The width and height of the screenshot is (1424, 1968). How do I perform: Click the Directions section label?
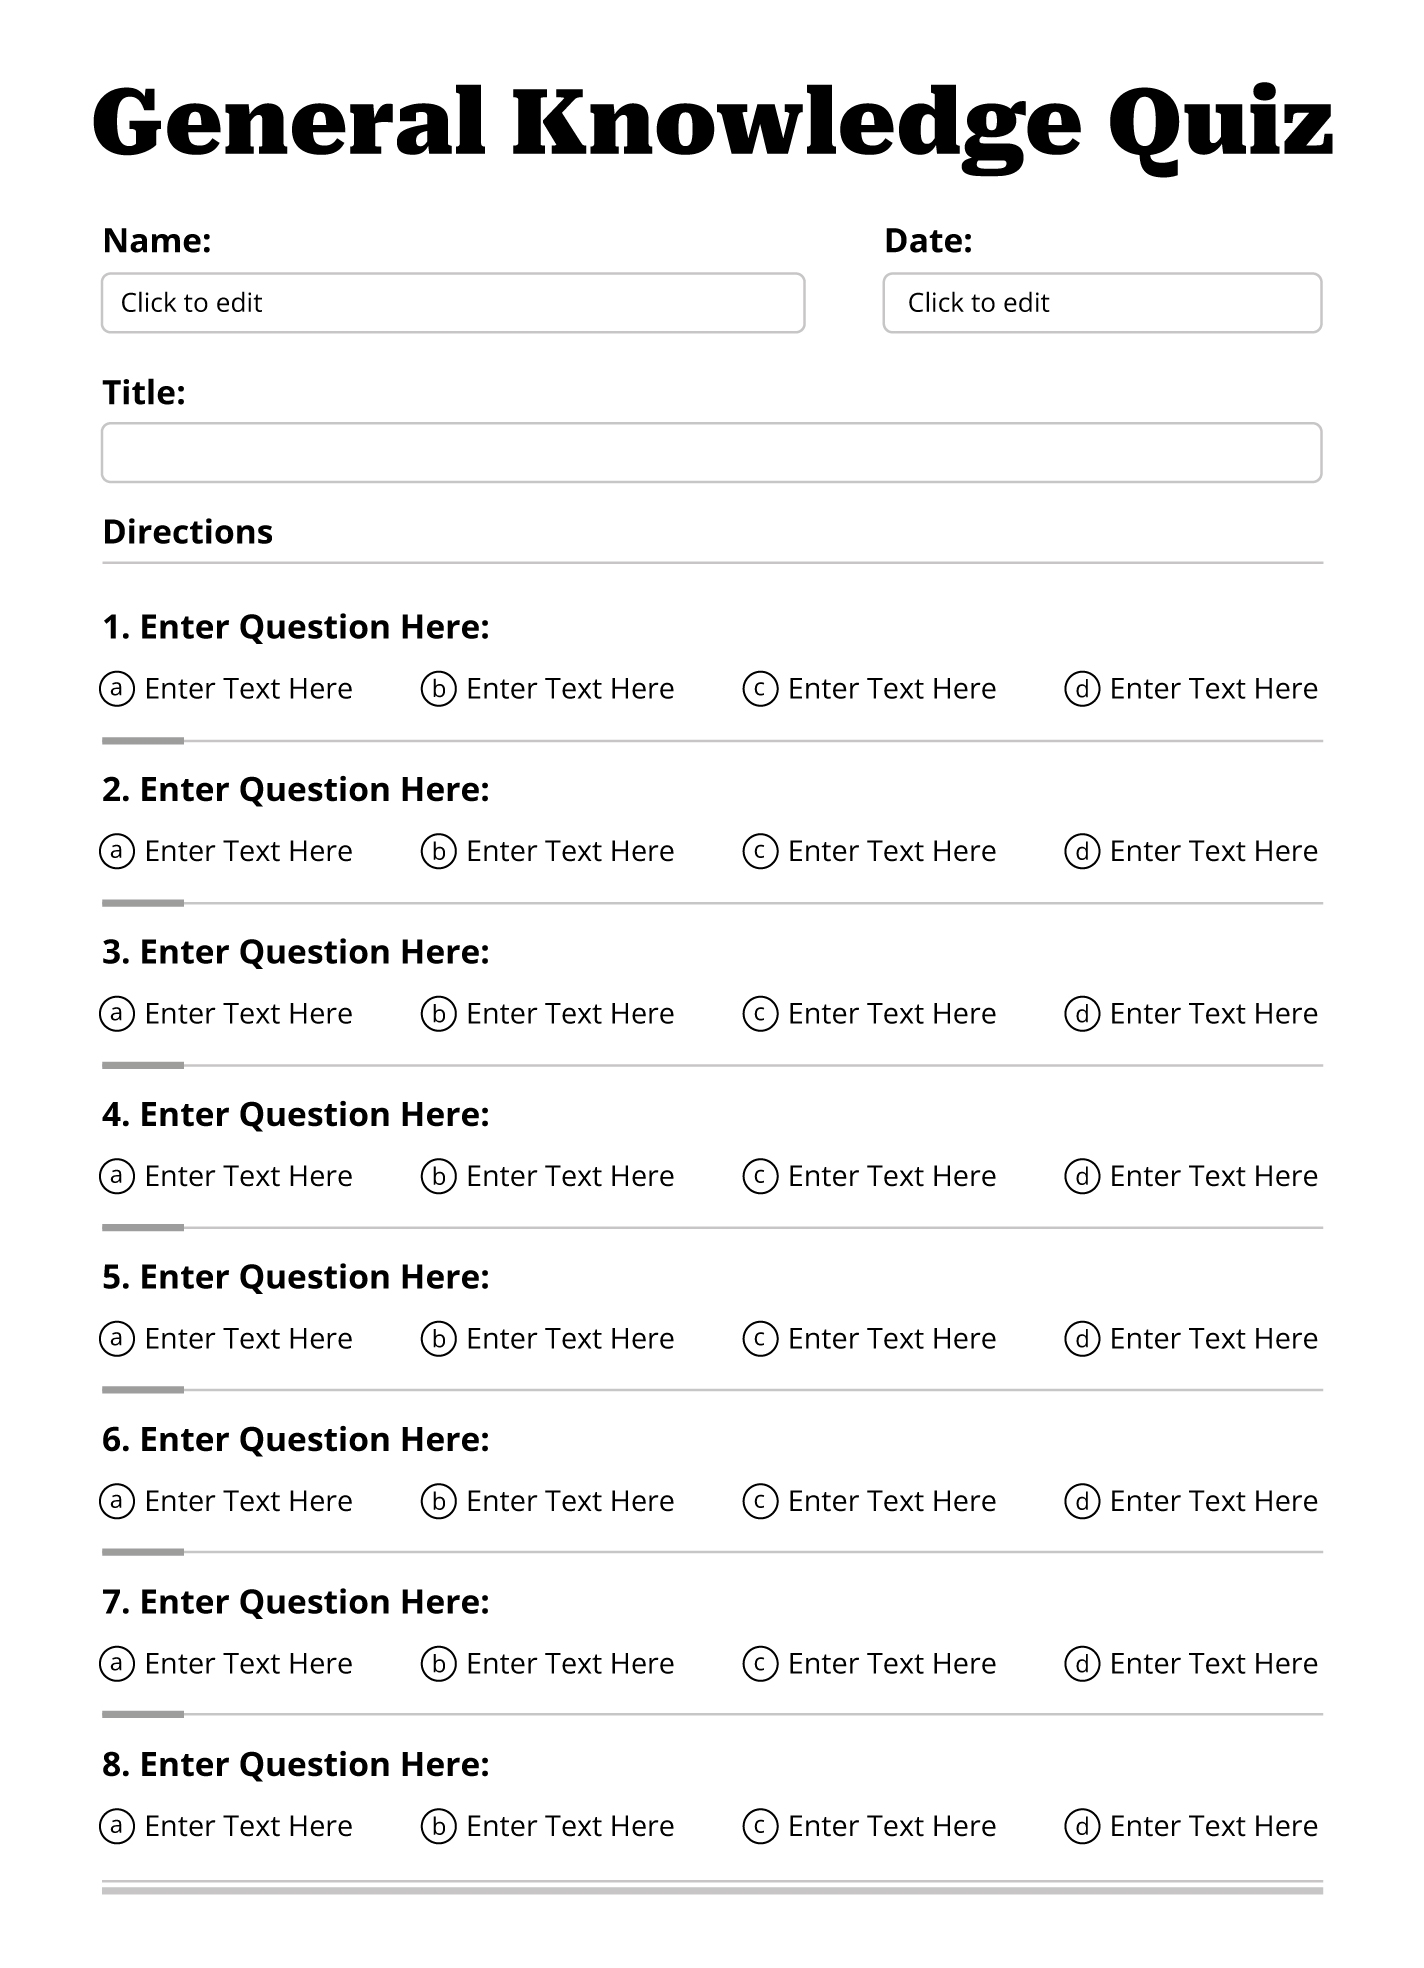tap(188, 532)
